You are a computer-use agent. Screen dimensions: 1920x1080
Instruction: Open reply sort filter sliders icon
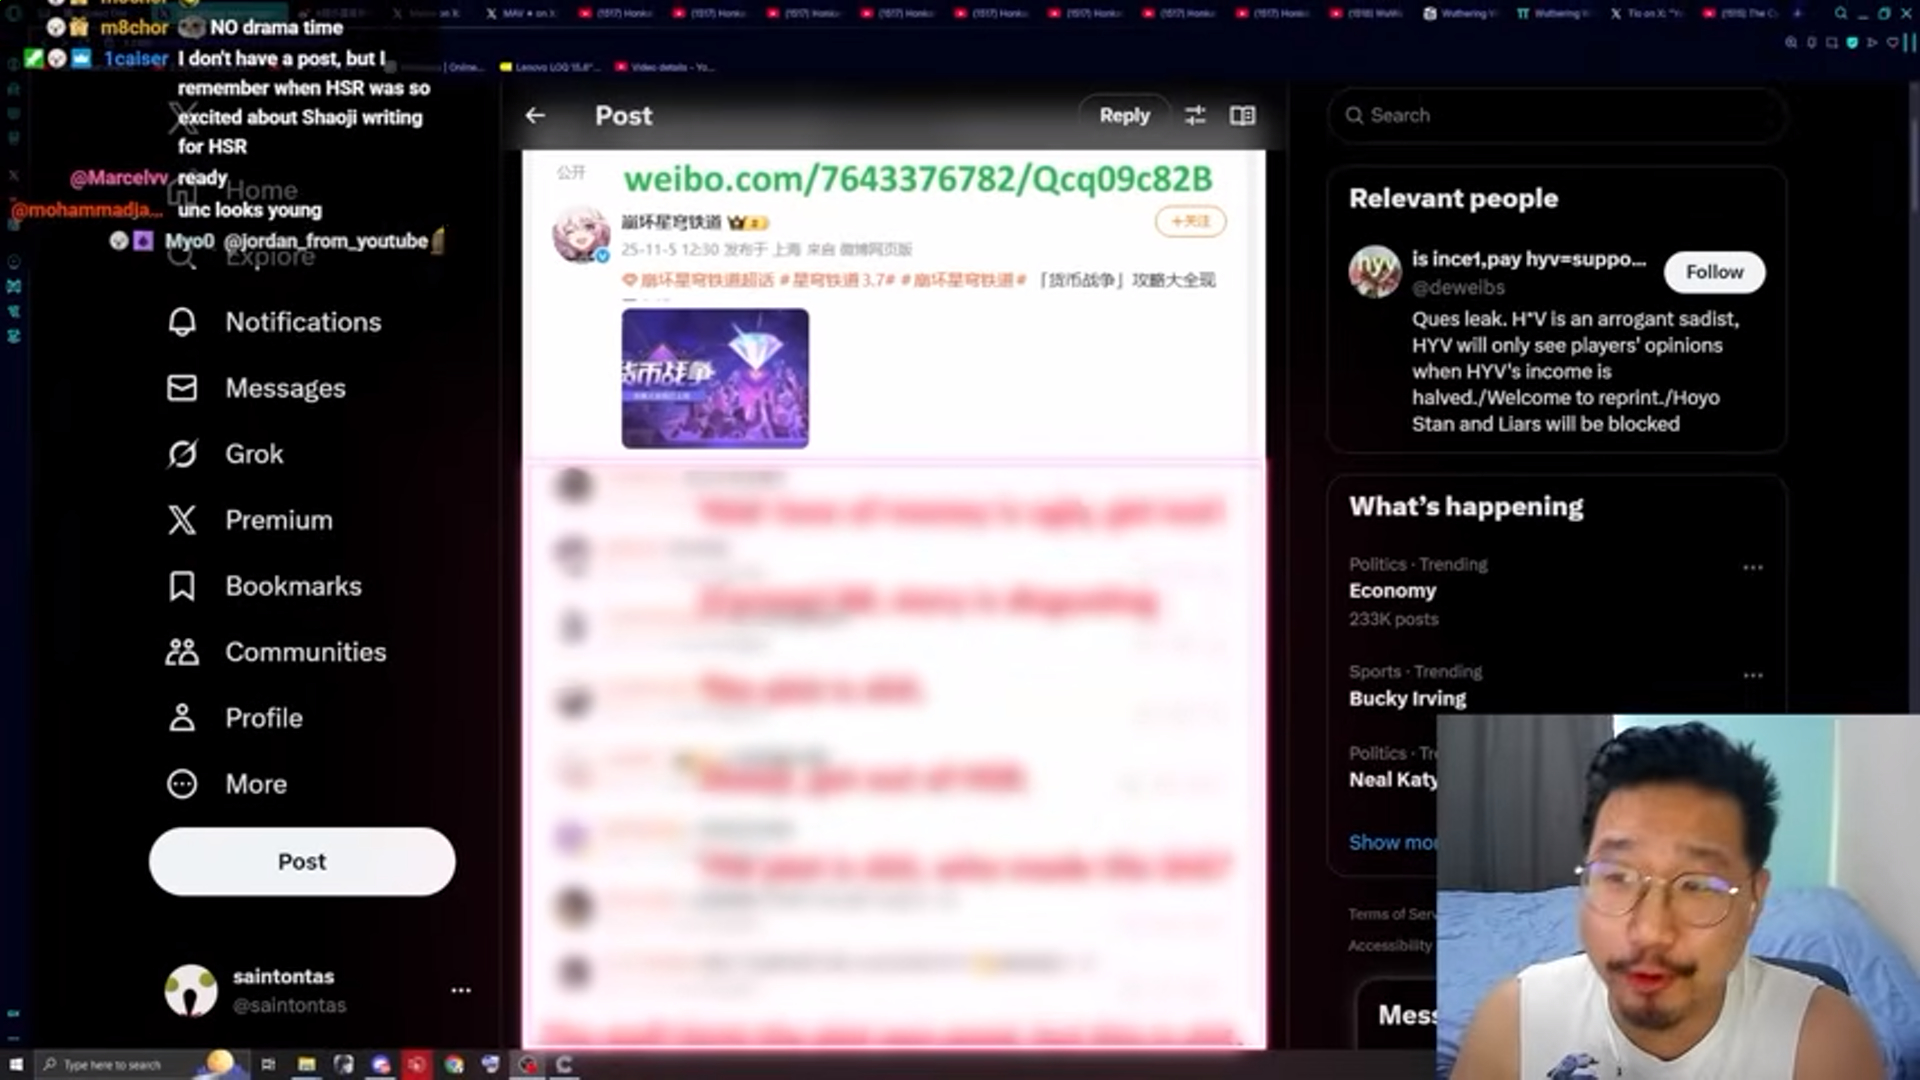1195,116
